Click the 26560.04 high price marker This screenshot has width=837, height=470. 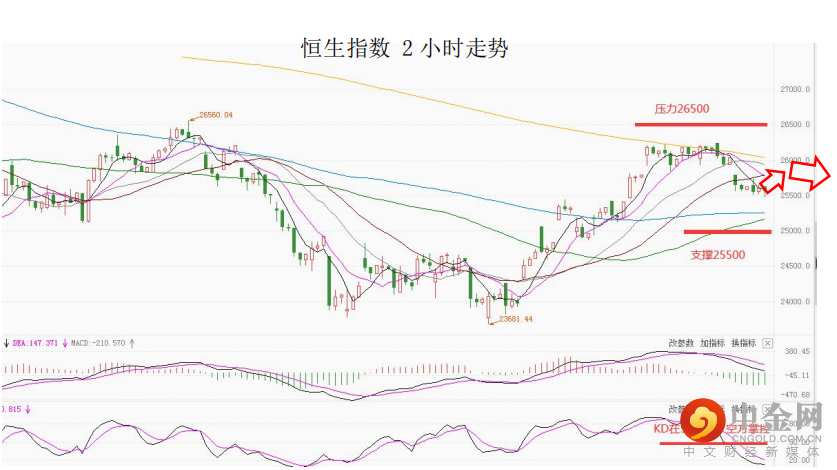point(215,115)
